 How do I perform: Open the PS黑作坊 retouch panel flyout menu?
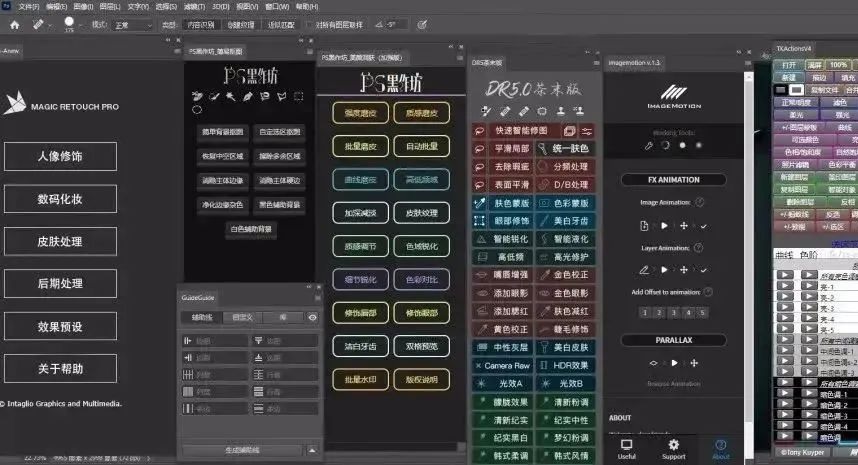(461, 57)
